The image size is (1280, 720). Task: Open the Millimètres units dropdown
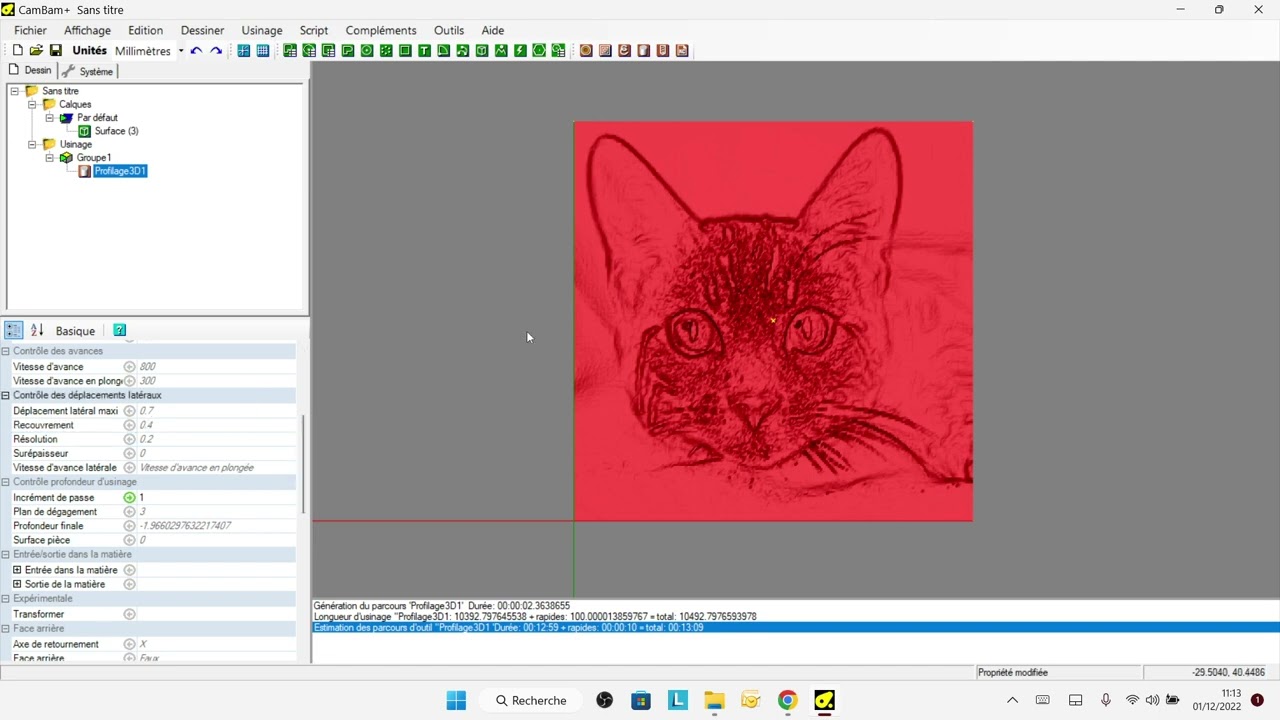(181, 50)
